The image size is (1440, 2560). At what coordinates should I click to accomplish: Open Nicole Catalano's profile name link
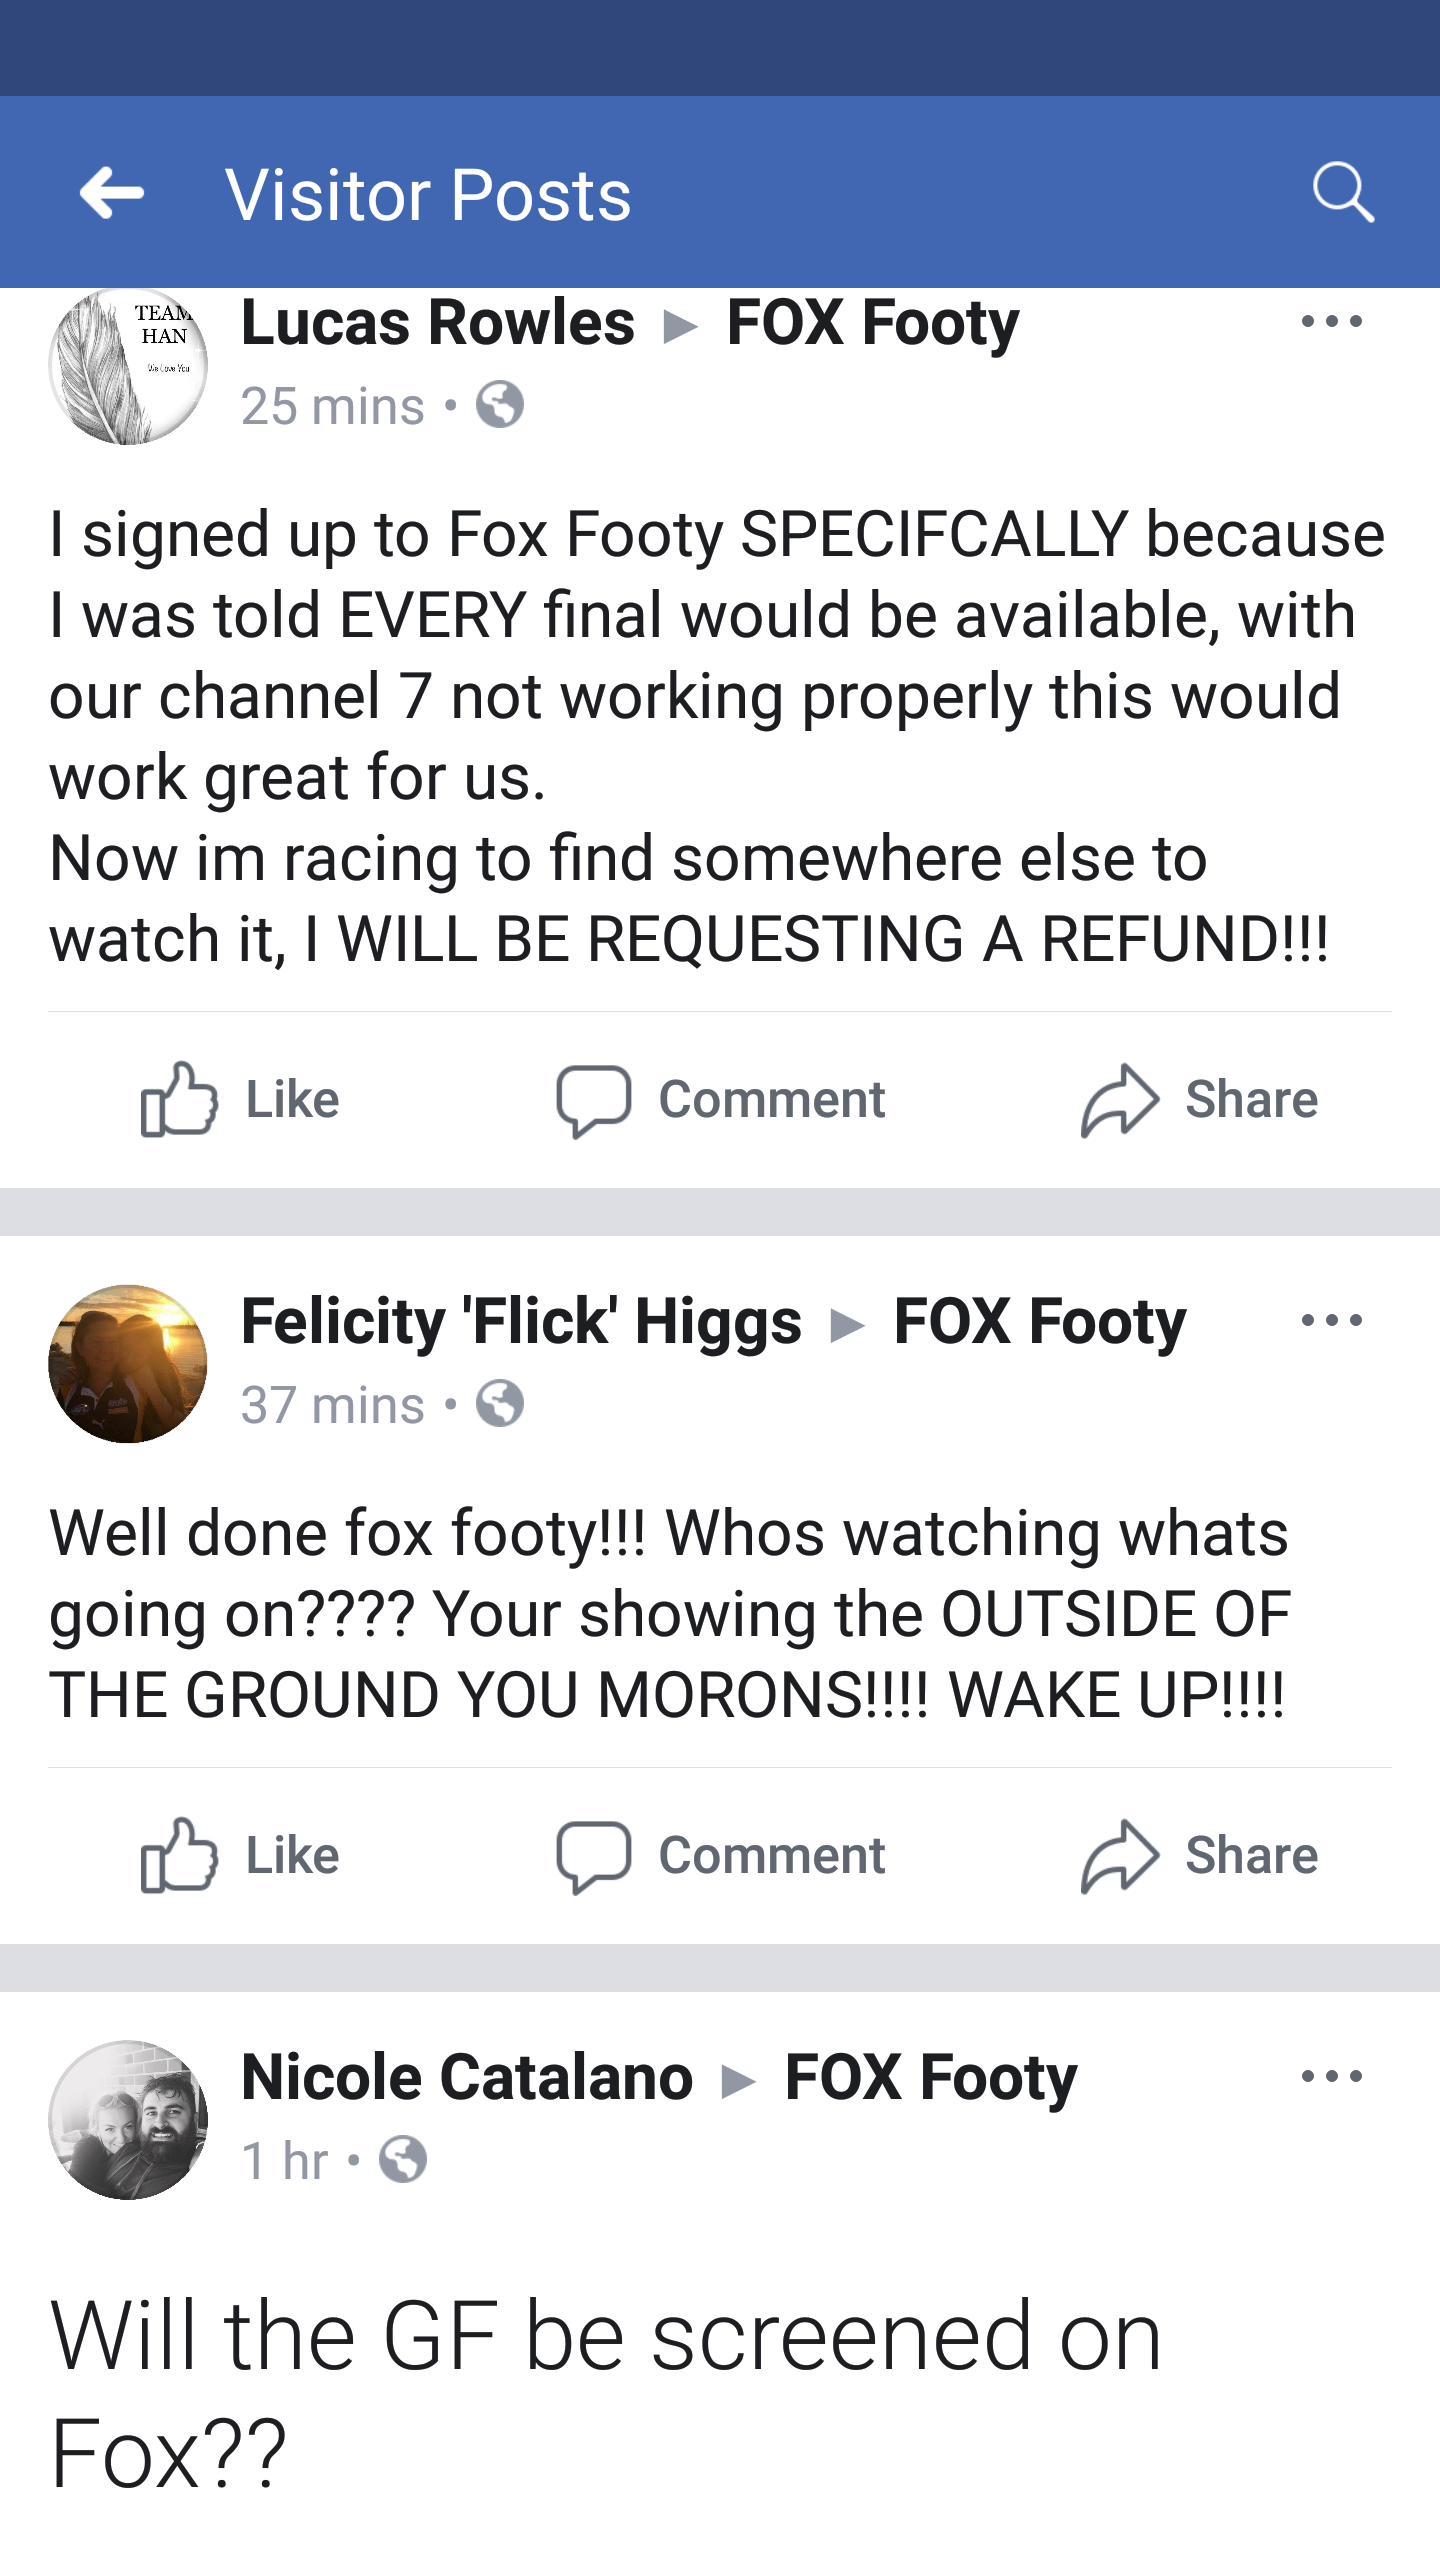coord(467,2078)
